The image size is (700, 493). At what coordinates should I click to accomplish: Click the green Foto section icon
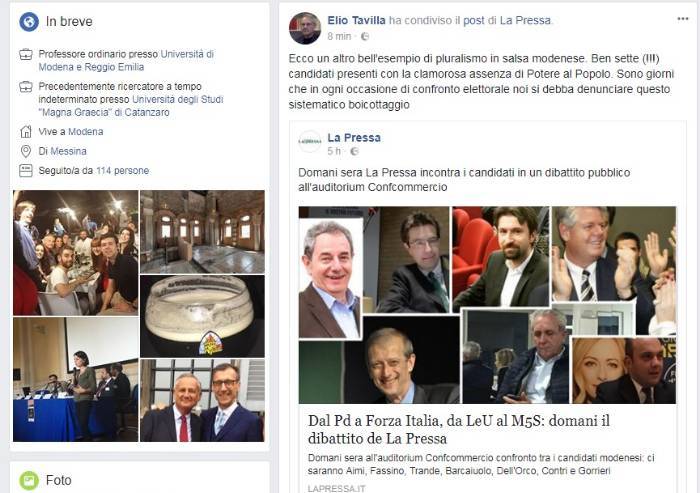click(x=29, y=480)
